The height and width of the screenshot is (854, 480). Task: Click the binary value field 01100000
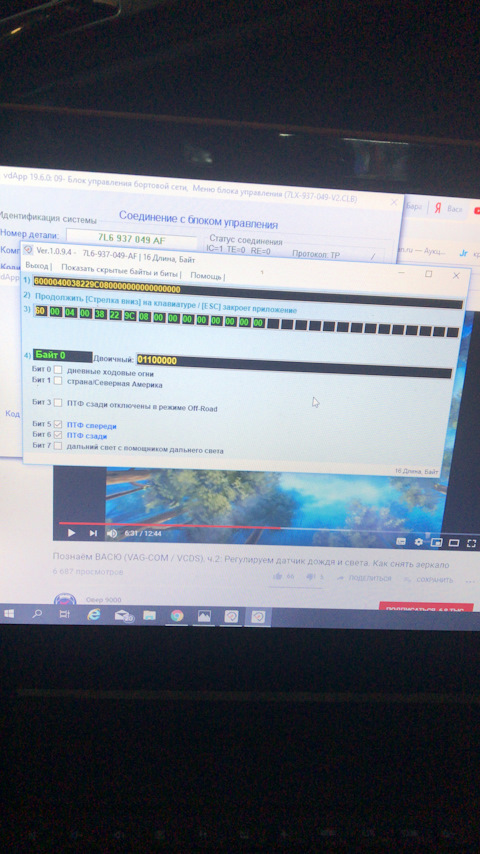(294, 365)
